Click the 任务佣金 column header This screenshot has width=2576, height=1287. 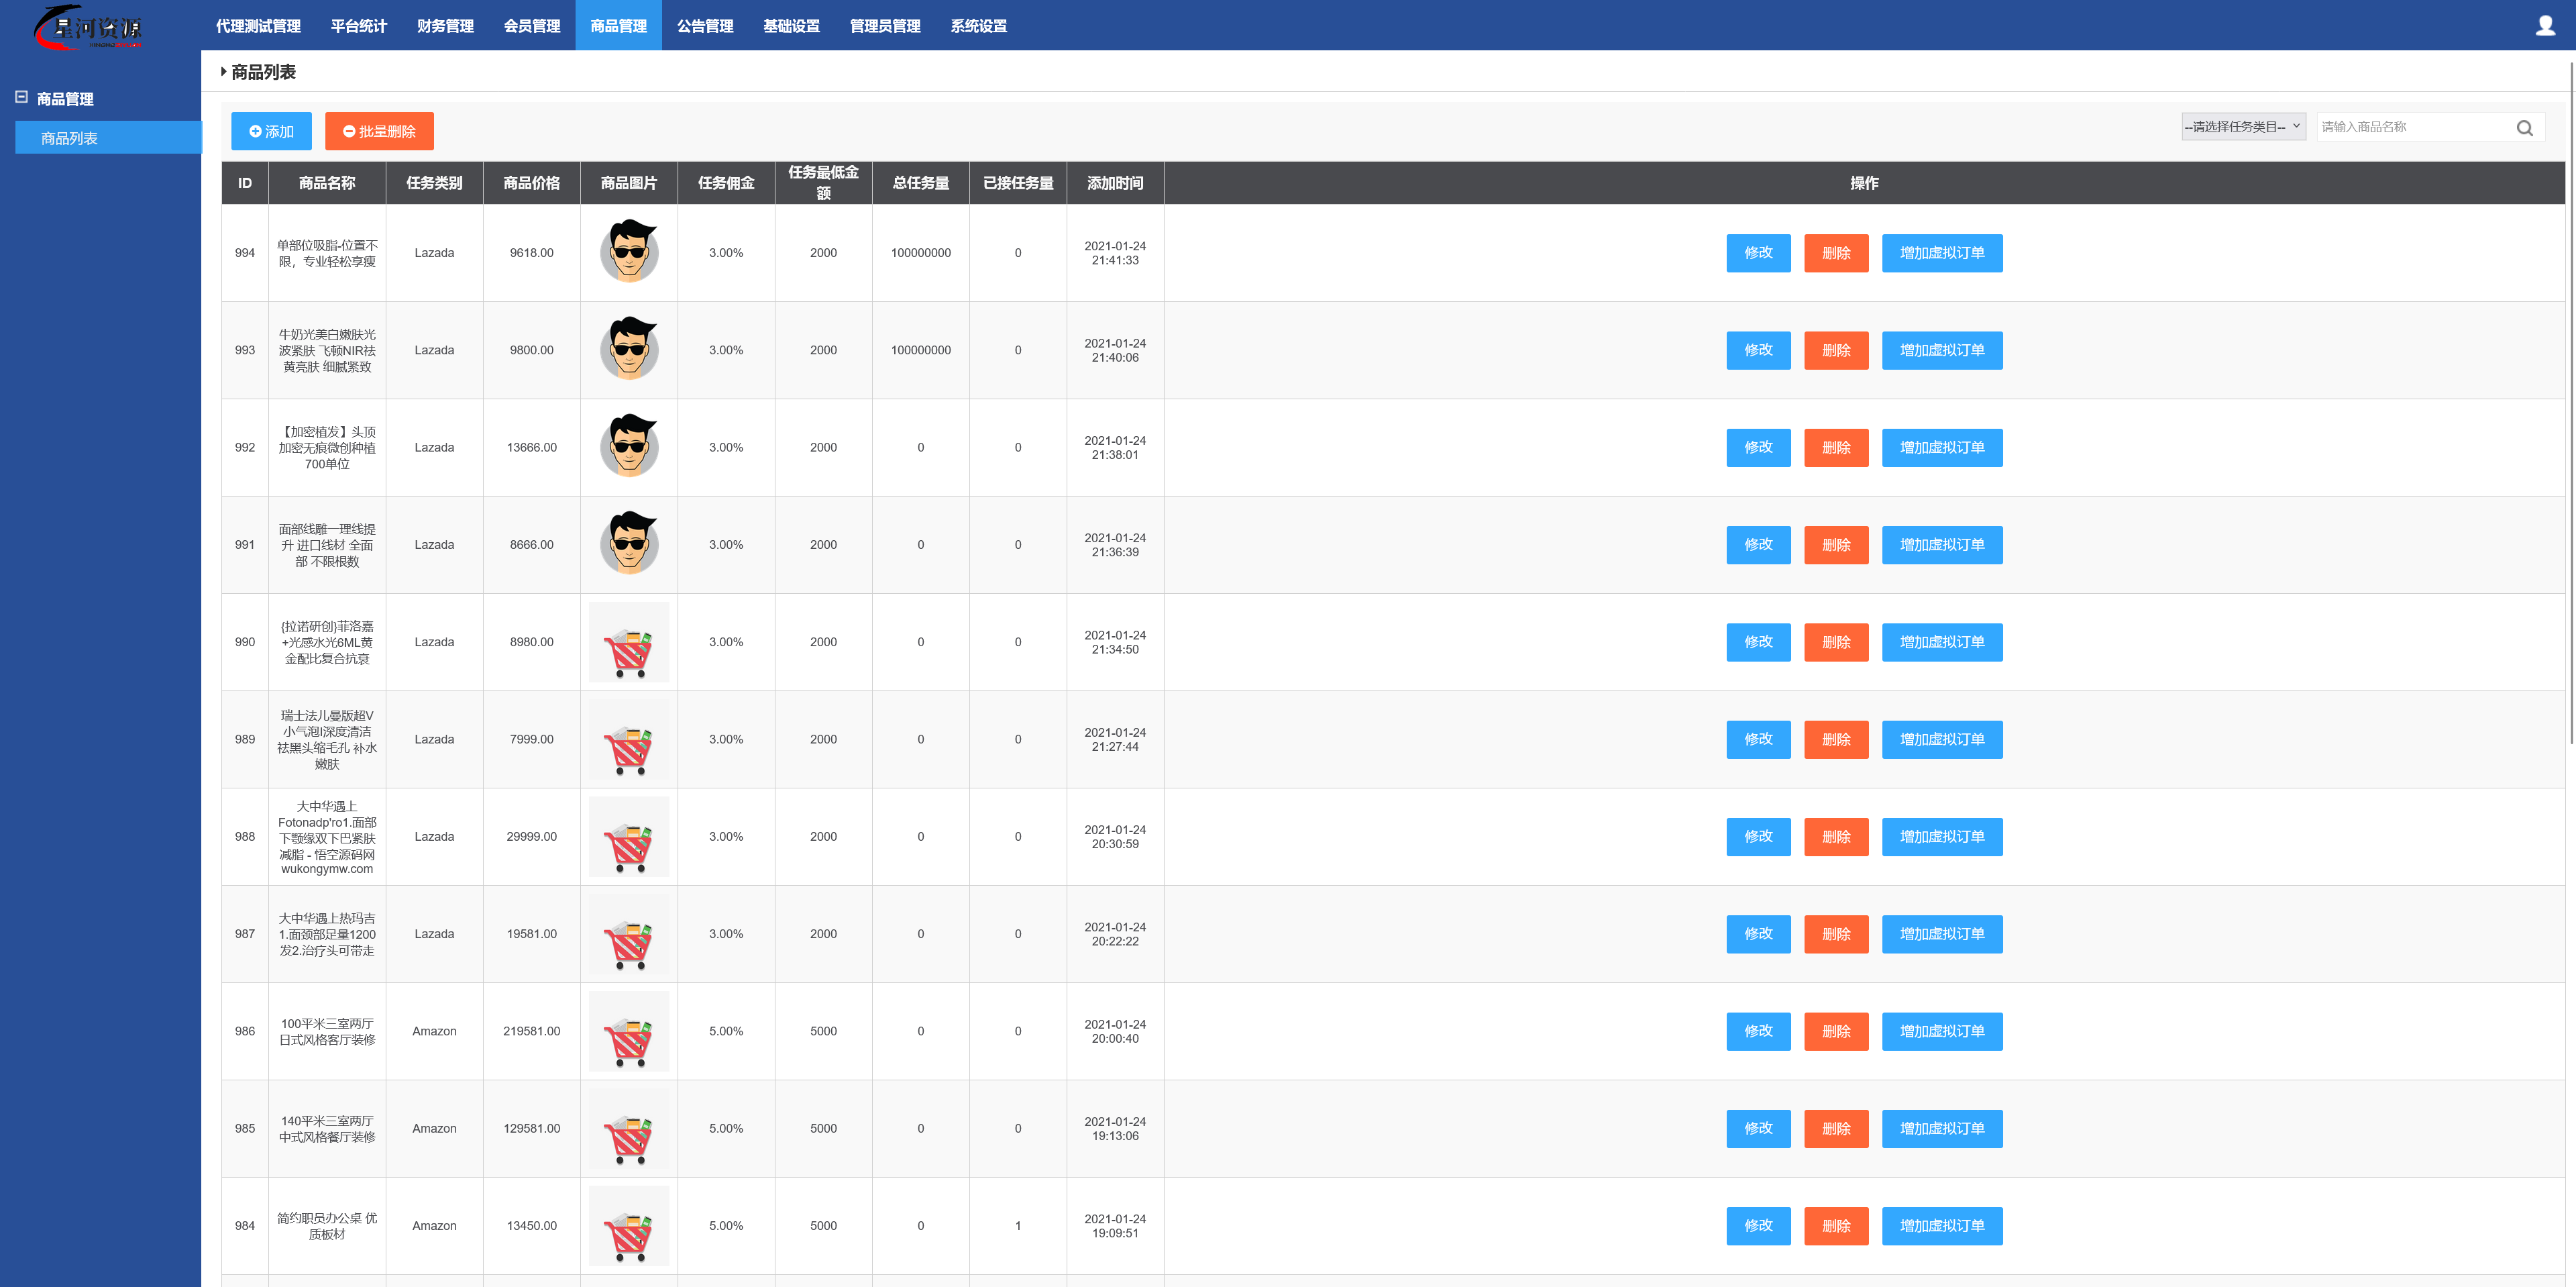[x=726, y=183]
